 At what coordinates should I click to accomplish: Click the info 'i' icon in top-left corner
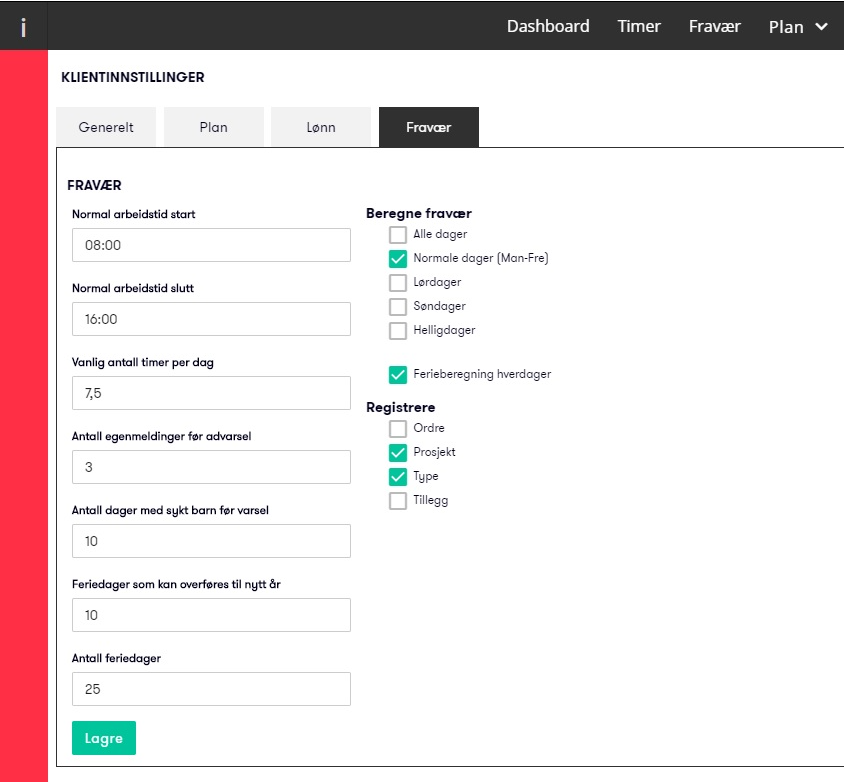point(23,27)
